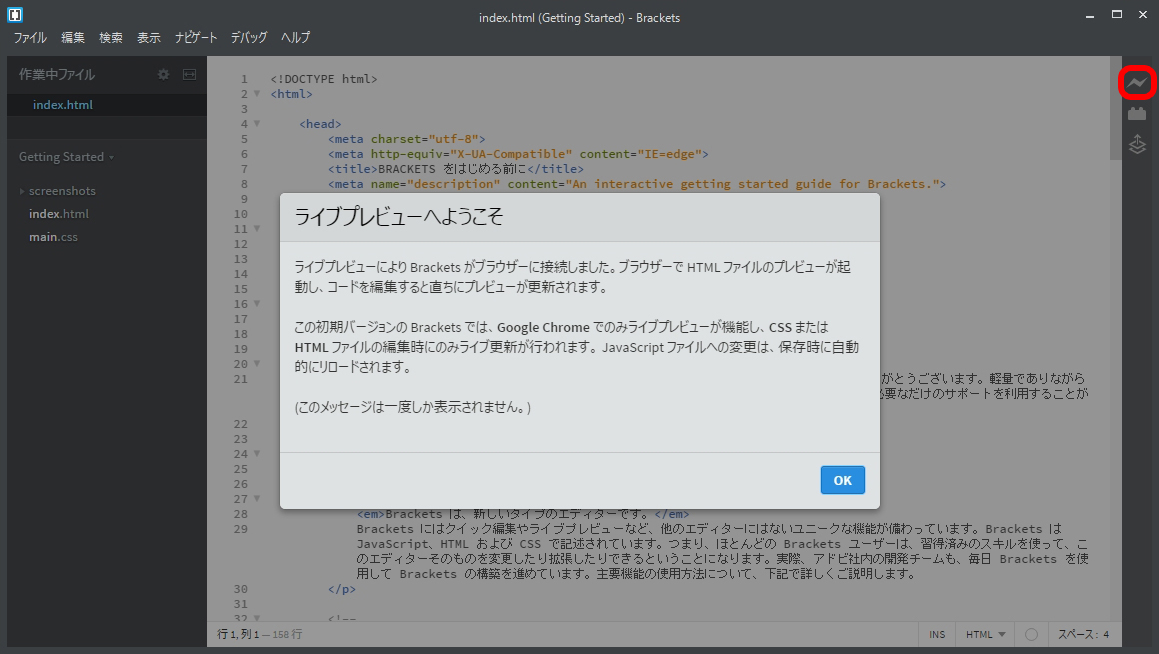Click the lint status circle in status bar
Image resolution: width=1159 pixels, height=654 pixels.
[x=1030, y=634]
